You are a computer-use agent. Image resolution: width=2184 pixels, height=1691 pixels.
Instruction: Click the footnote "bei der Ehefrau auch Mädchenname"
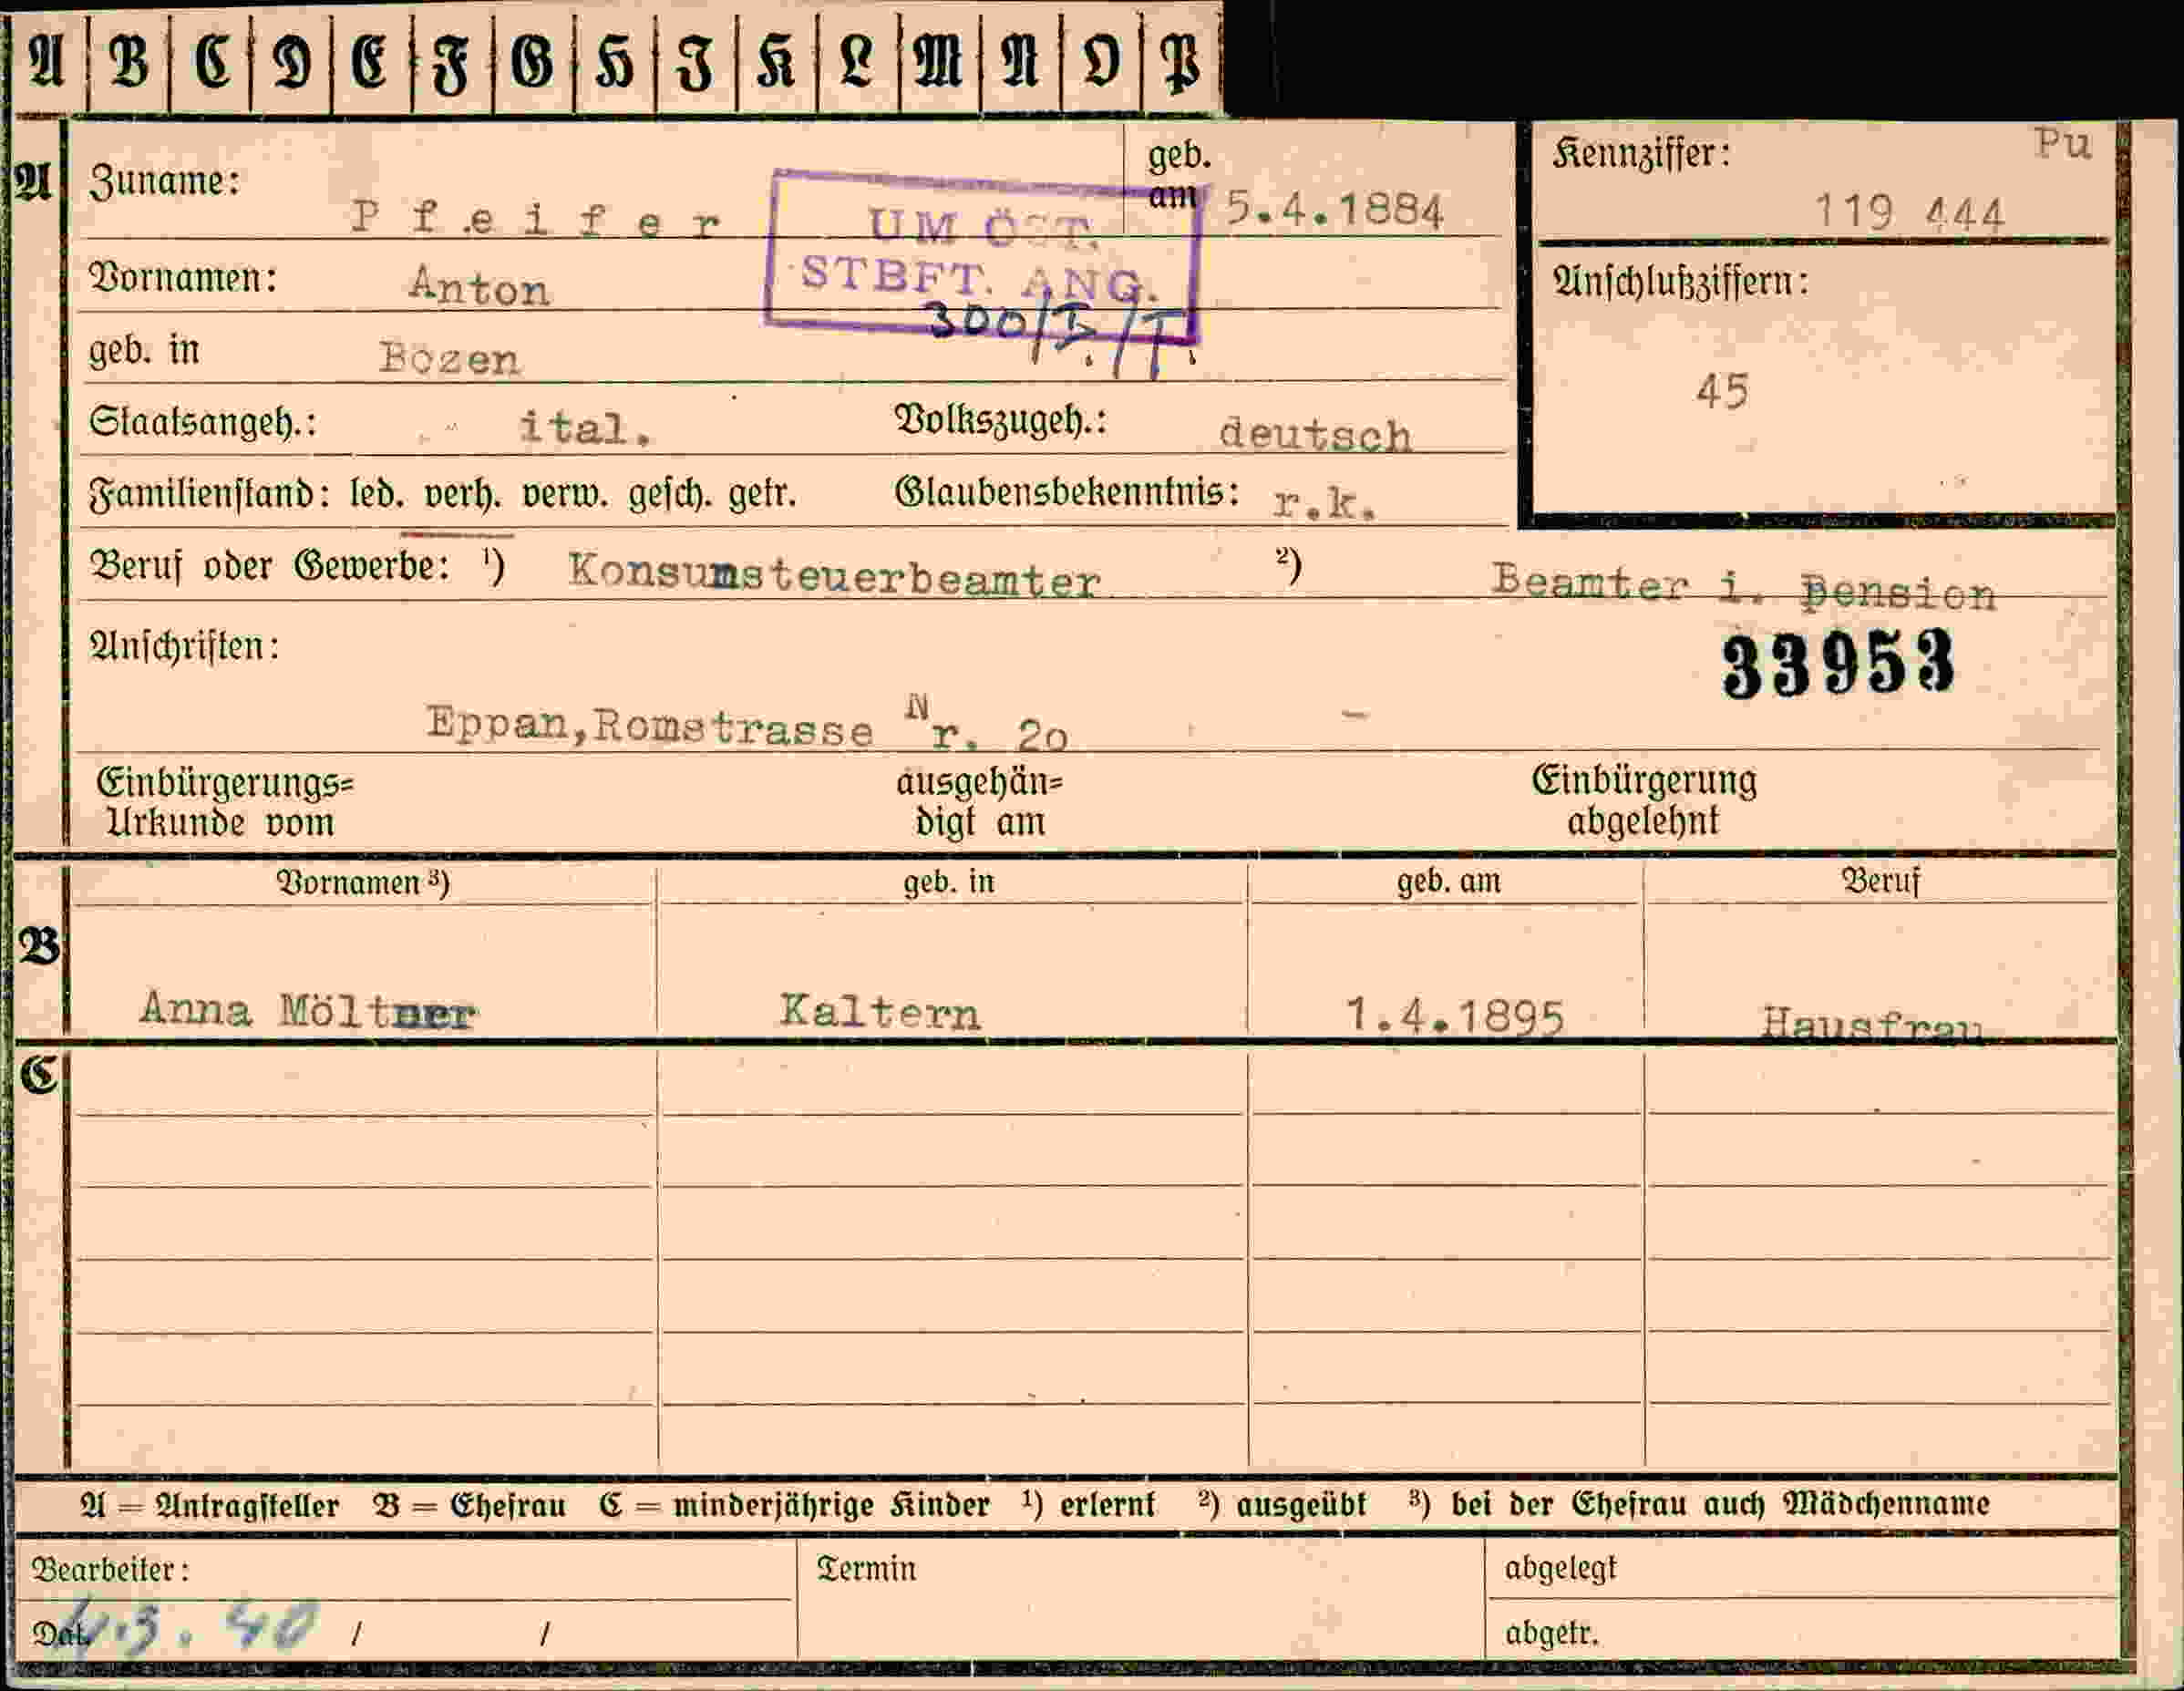click(x=1721, y=1504)
